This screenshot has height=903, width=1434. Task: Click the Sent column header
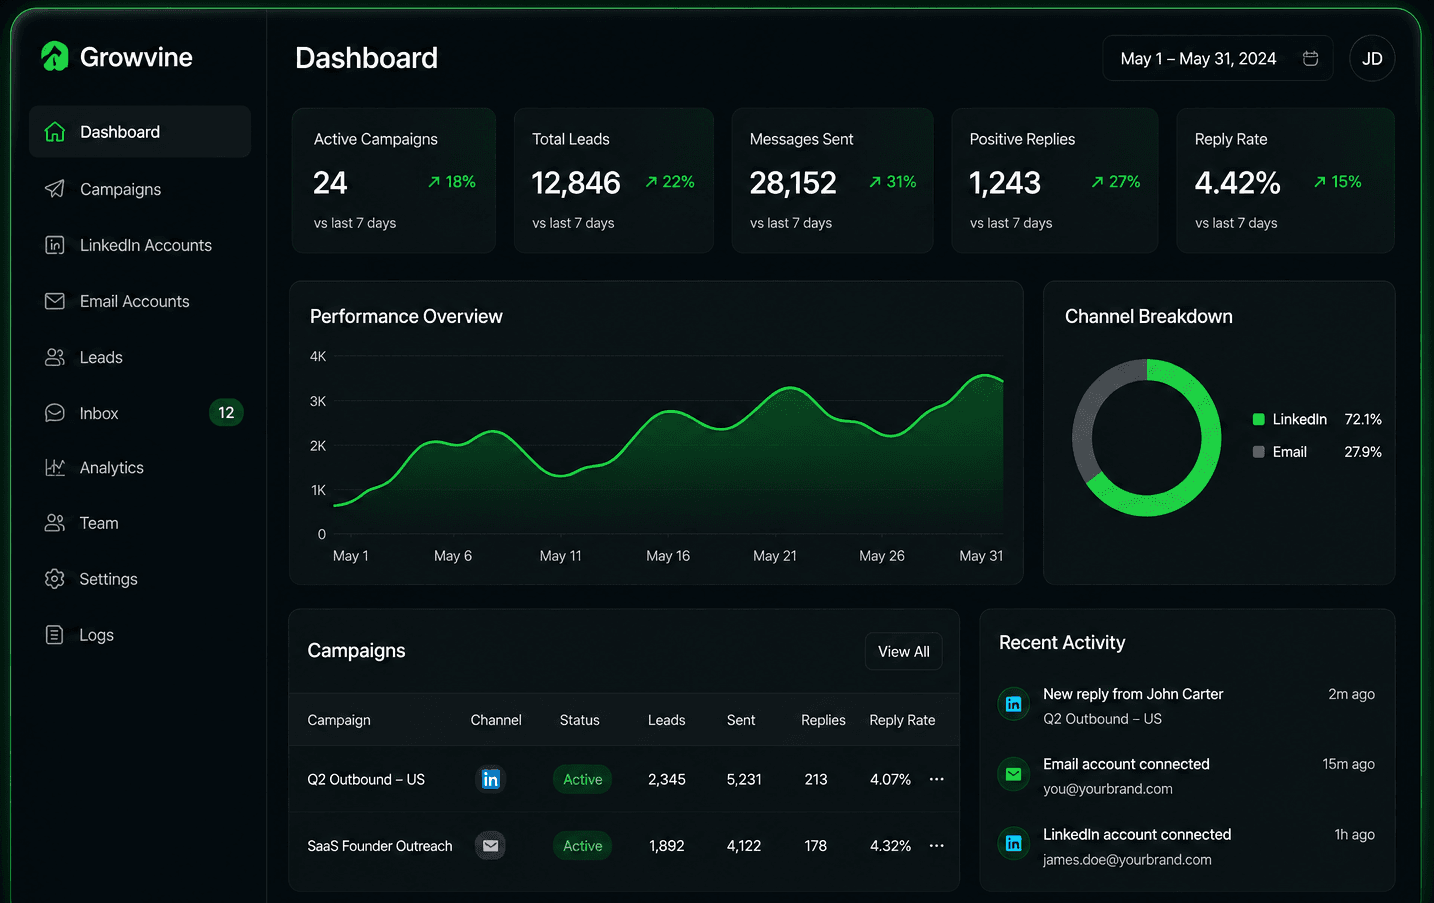click(x=741, y=720)
